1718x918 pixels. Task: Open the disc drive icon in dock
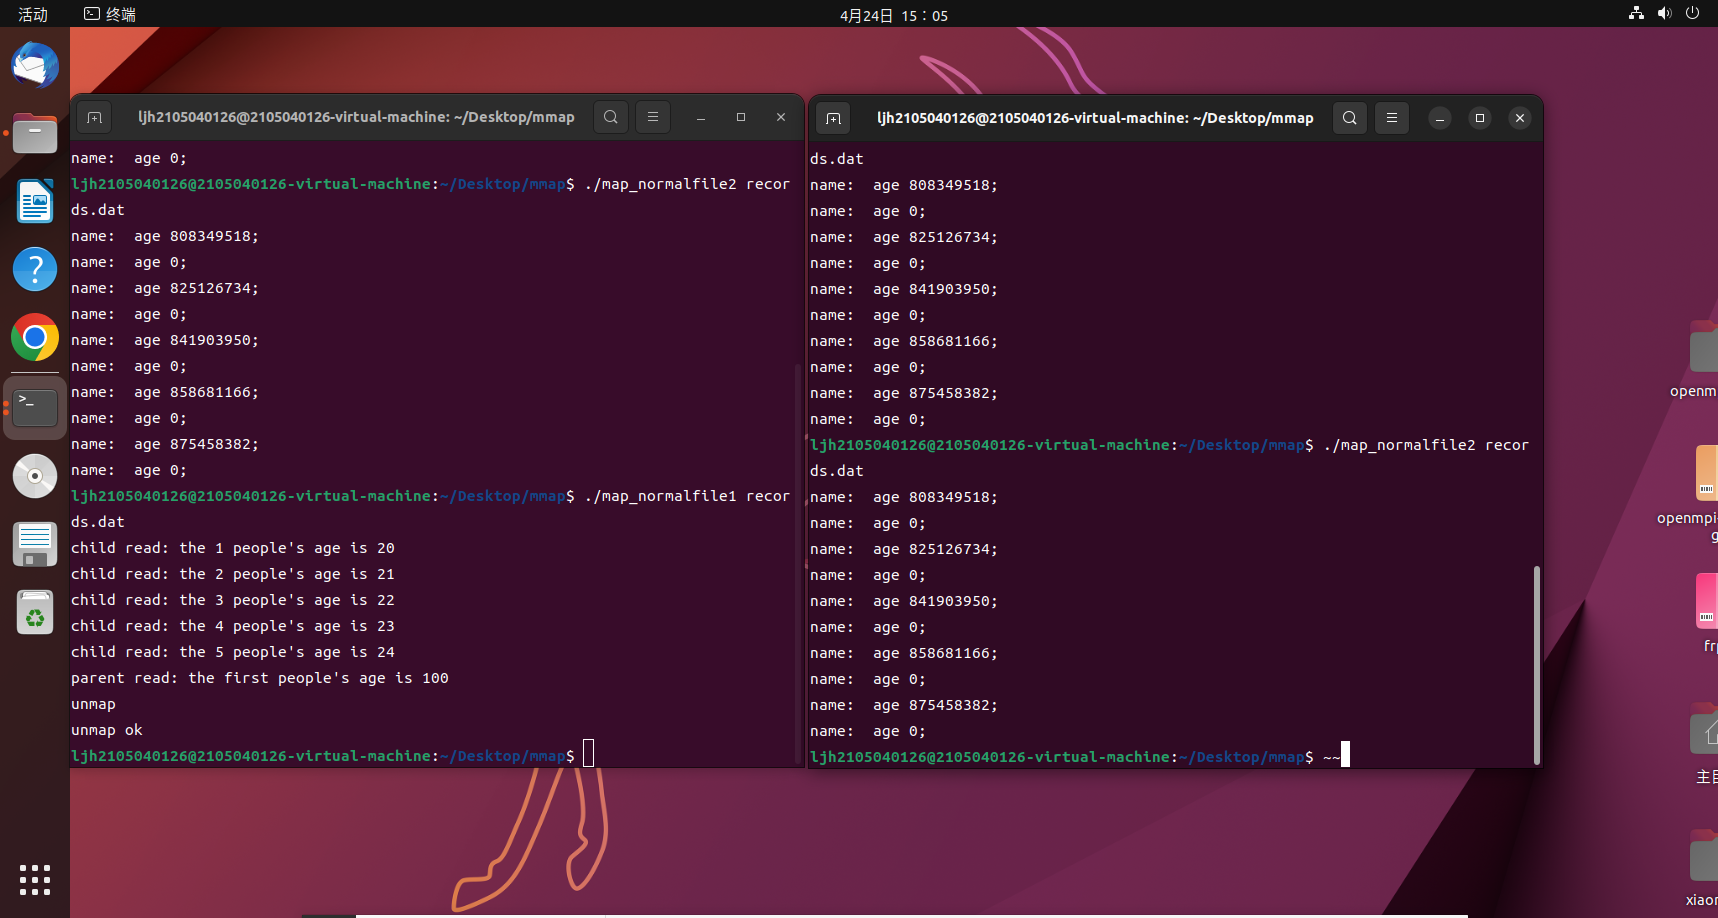[x=35, y=476]
